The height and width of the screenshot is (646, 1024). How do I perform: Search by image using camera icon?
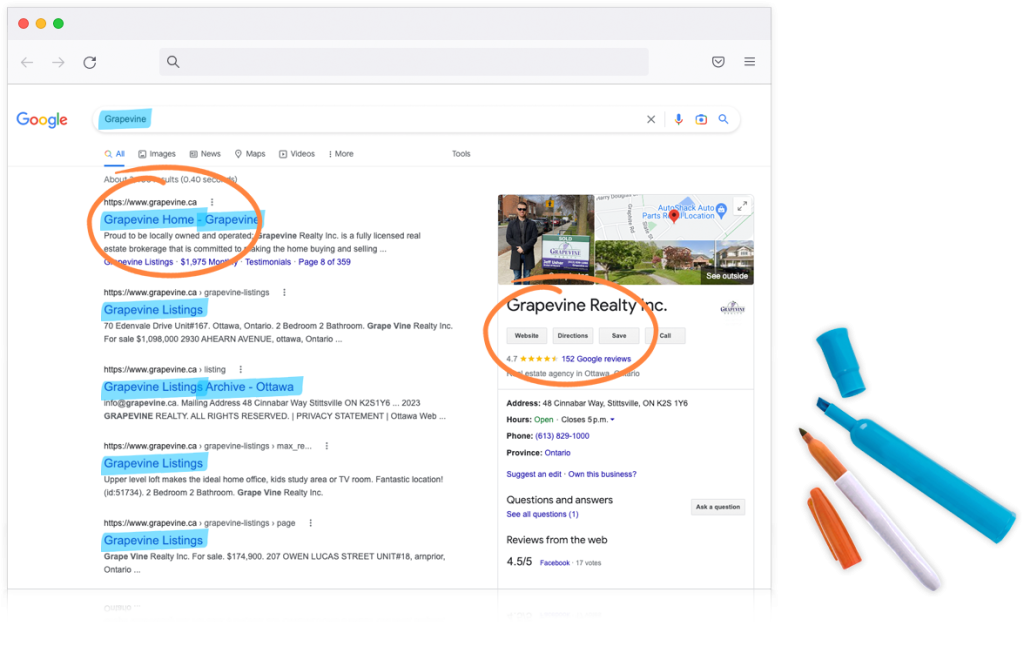tap(701, 119)
